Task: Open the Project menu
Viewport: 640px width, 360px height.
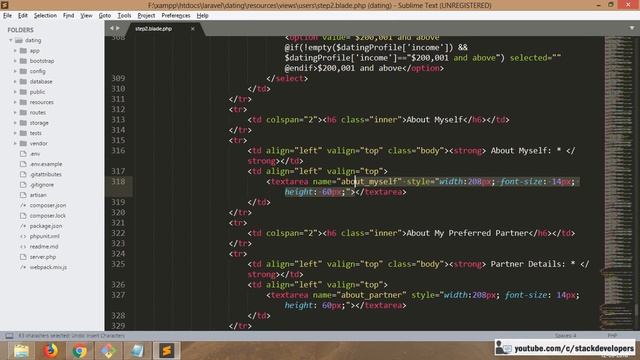Action: click(146, 16)
